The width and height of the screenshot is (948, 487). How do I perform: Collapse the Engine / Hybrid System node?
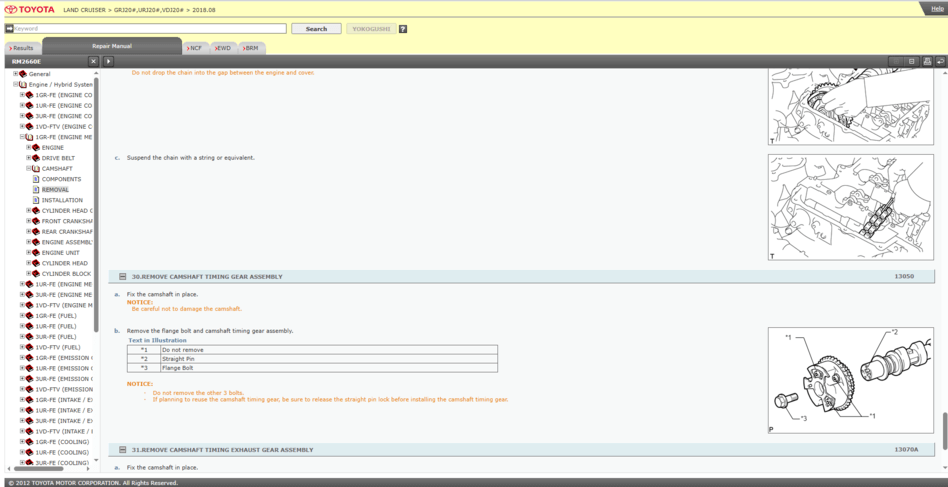pyautogui.click(x=16, y=85)
